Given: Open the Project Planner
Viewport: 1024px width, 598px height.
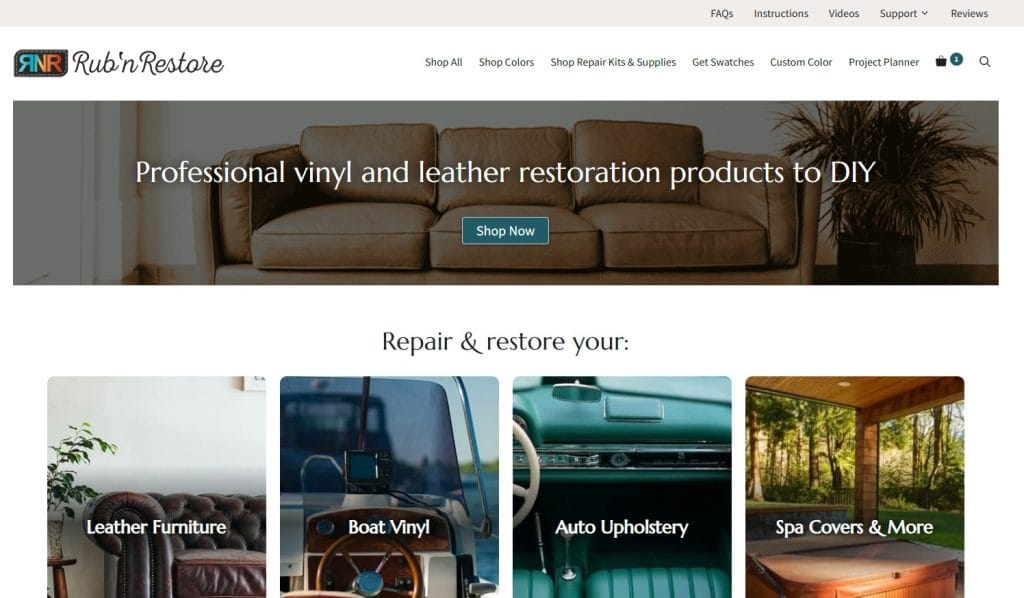Looking at the screenshot, I should coord(884,62).
